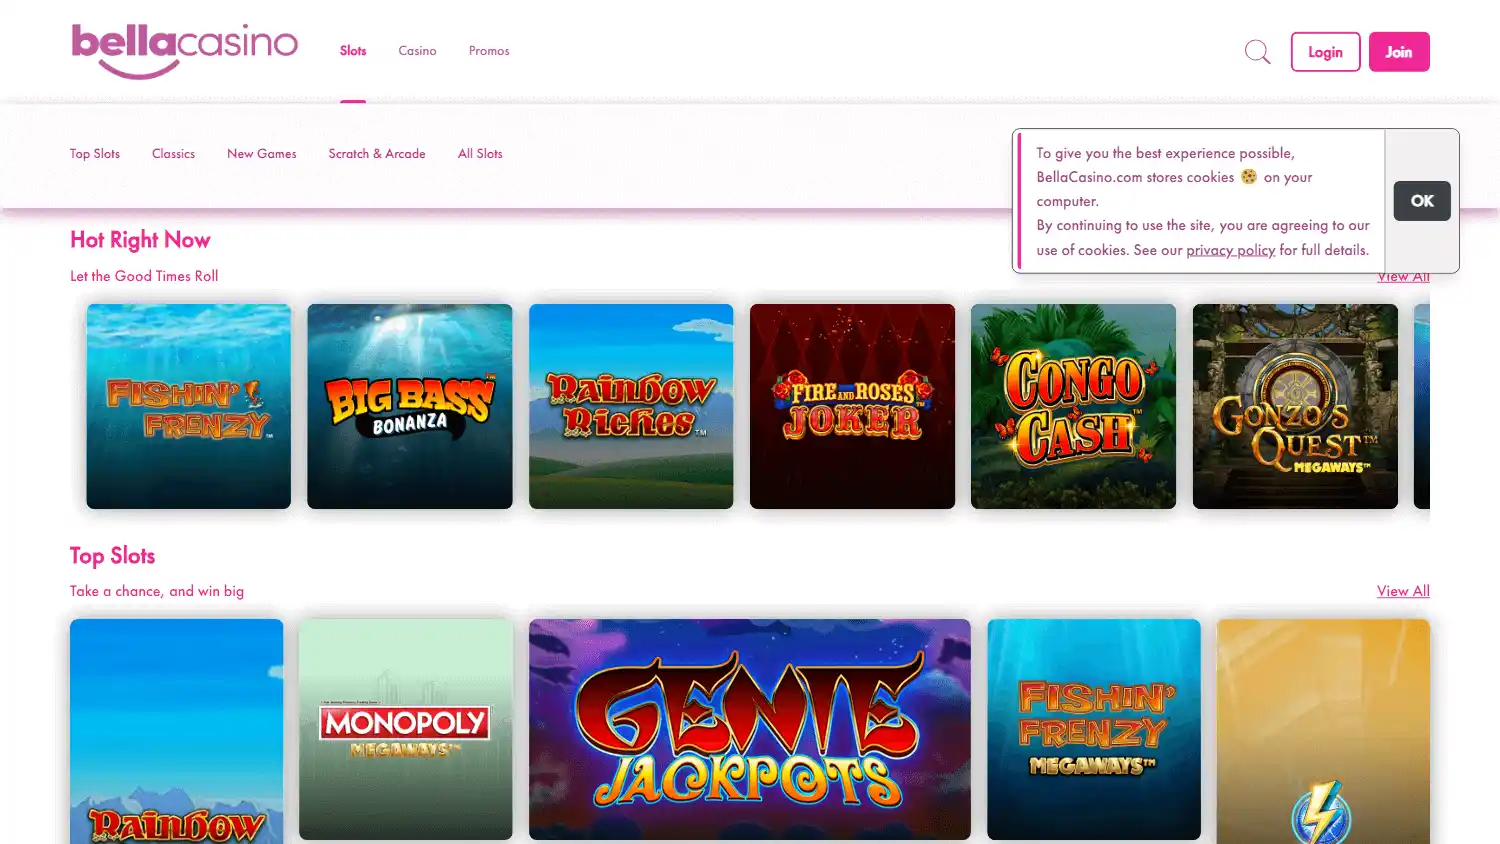Open the New Games category

click(x=262, y=154)
